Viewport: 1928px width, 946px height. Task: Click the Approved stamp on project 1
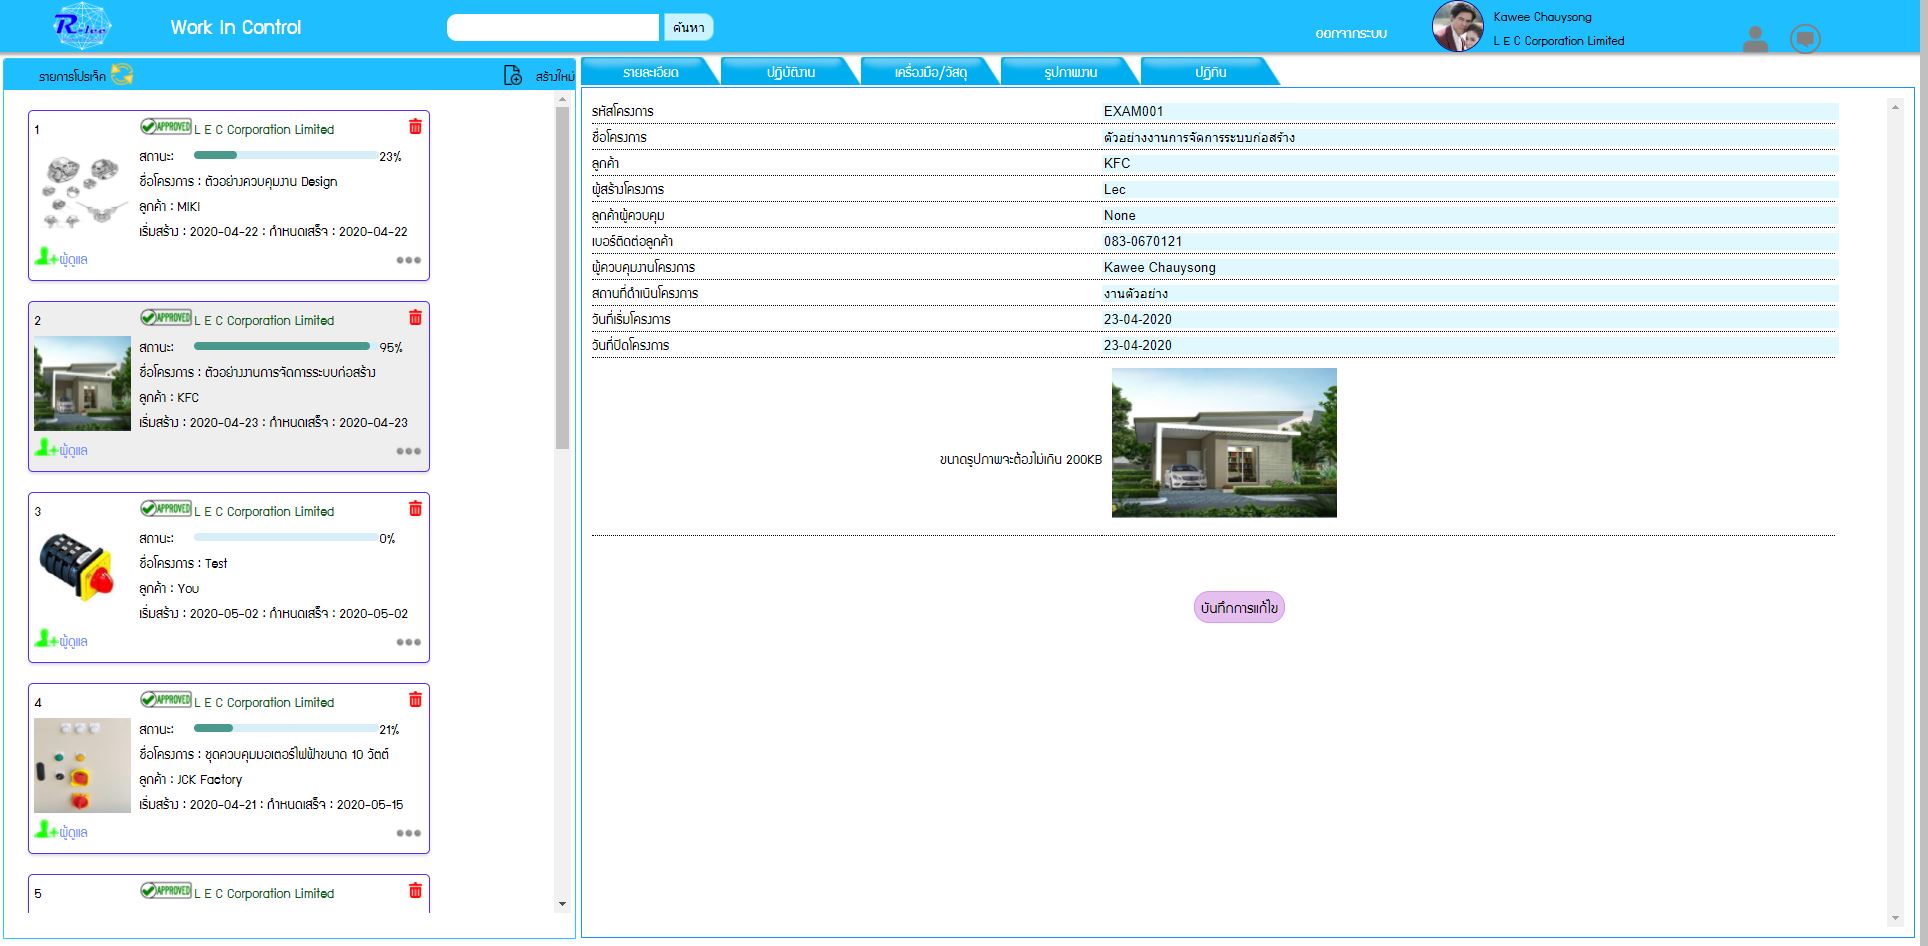[166, 126]
